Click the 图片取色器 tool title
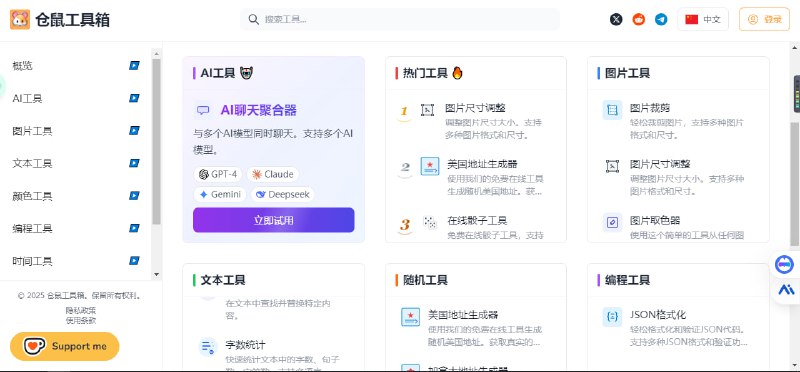The image size is (800, 372). (655, 220)
